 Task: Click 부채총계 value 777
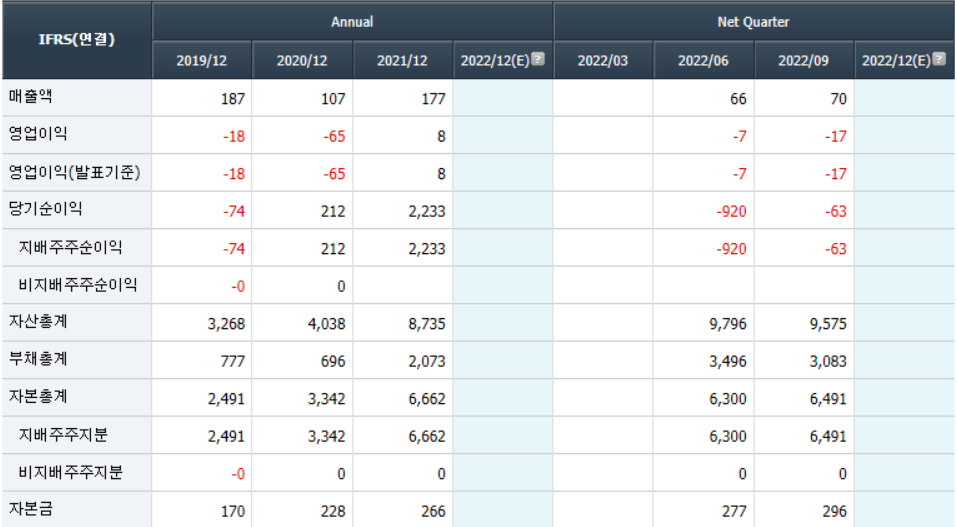tap(233, 362)
